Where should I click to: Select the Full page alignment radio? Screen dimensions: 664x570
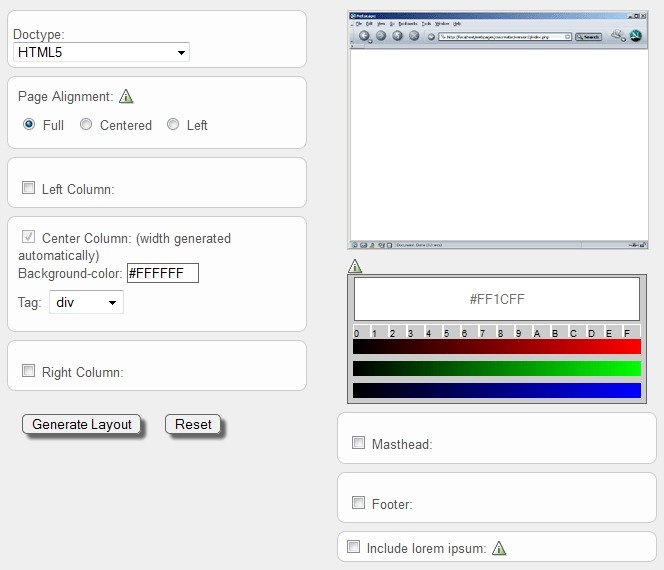29,124
